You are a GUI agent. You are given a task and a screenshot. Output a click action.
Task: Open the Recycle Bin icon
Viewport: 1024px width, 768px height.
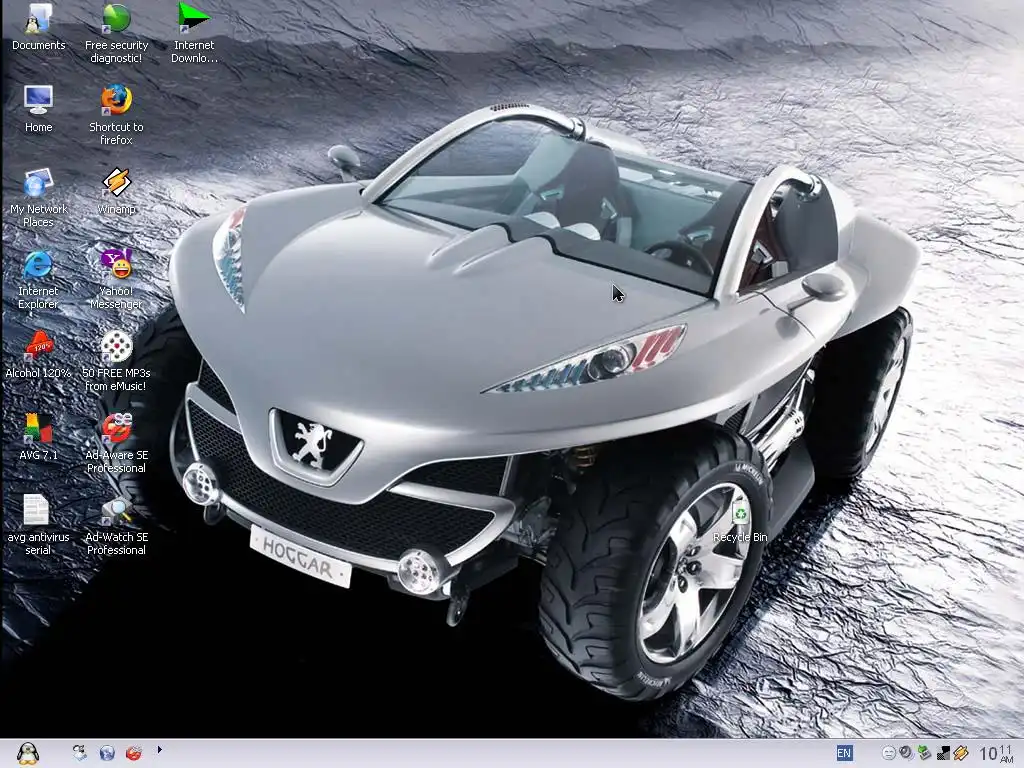[x=741, y=519]
